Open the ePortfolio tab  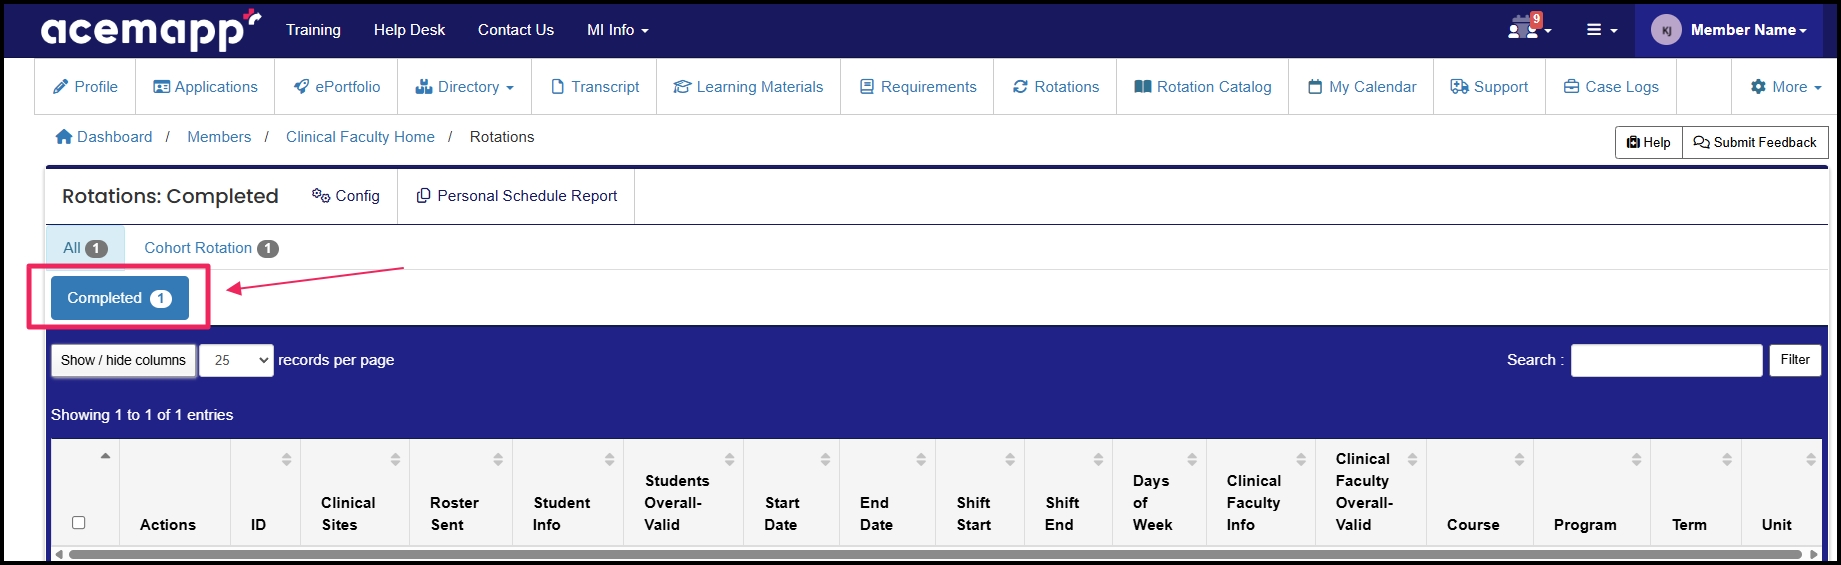336,87
